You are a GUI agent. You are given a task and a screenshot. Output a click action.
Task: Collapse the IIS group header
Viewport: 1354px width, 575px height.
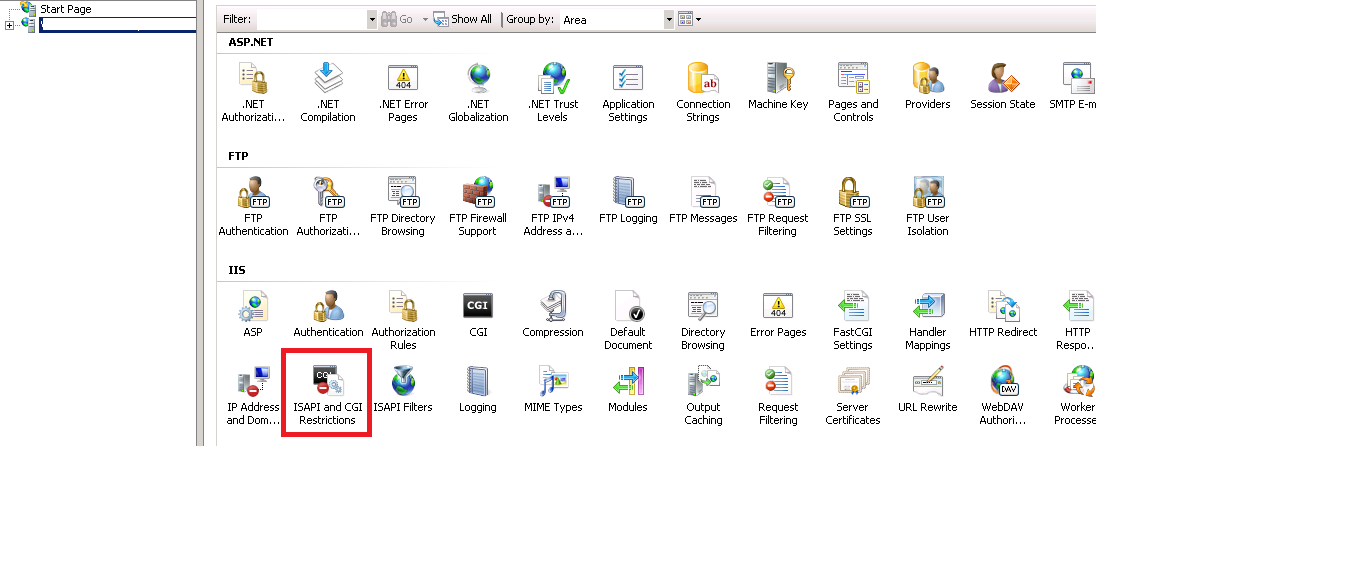point(236,270)
